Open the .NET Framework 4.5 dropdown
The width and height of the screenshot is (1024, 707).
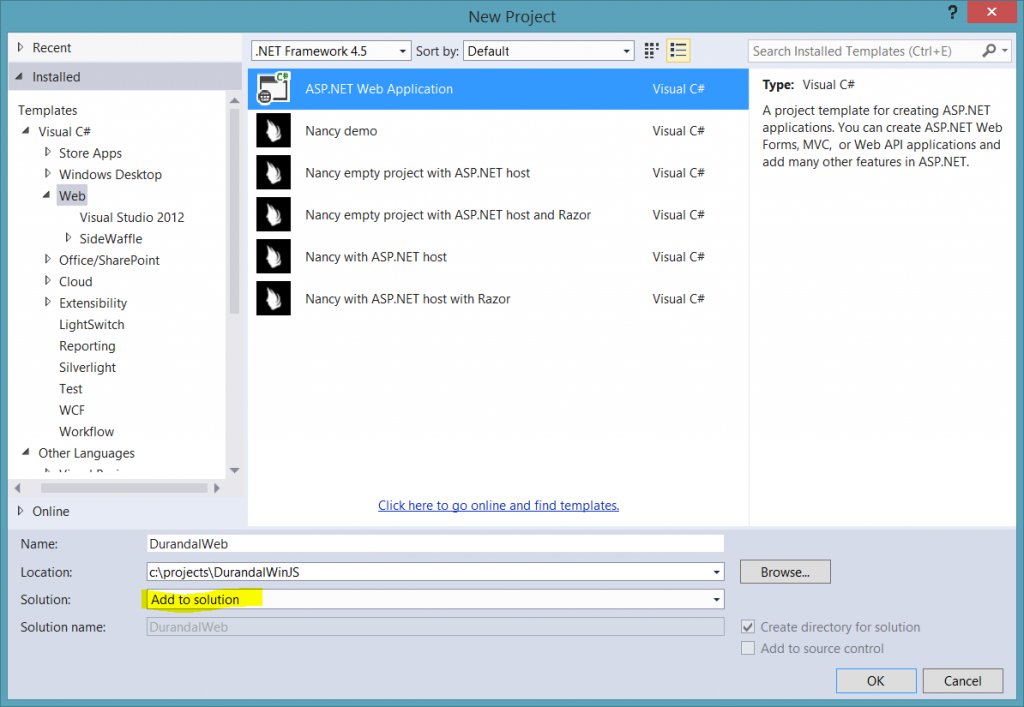402,50
